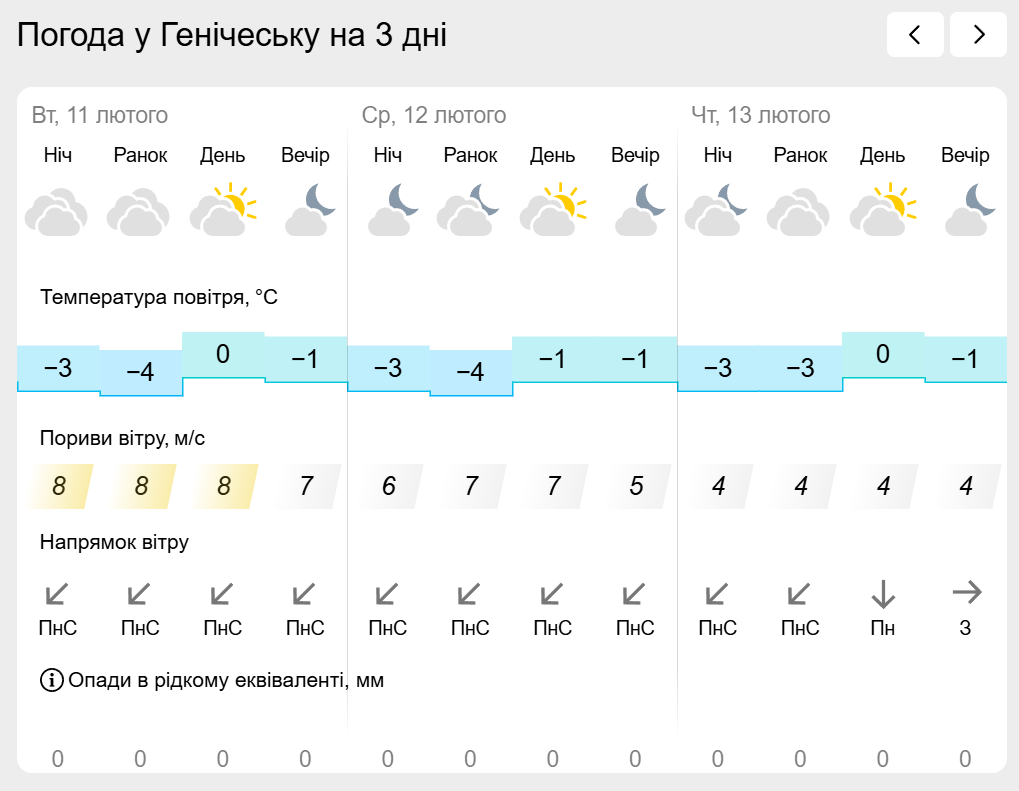
Task: Click the 0 temperature bar on Thursday day
Action: 883,355
